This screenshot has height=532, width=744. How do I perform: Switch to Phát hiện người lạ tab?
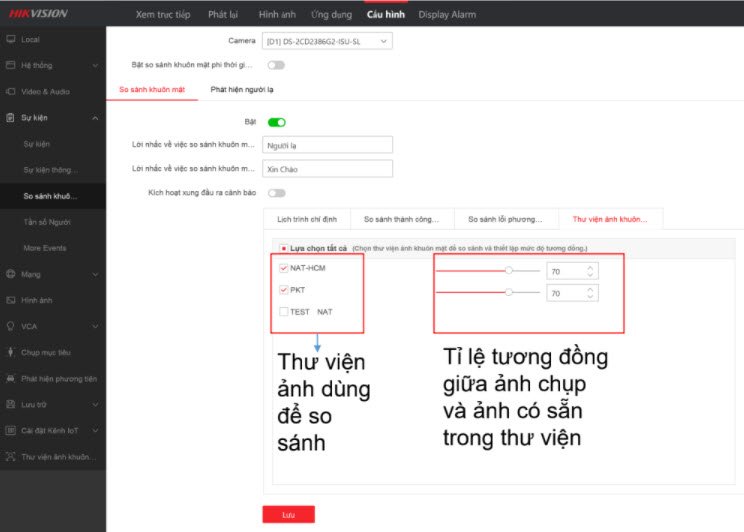click(242, 89)
